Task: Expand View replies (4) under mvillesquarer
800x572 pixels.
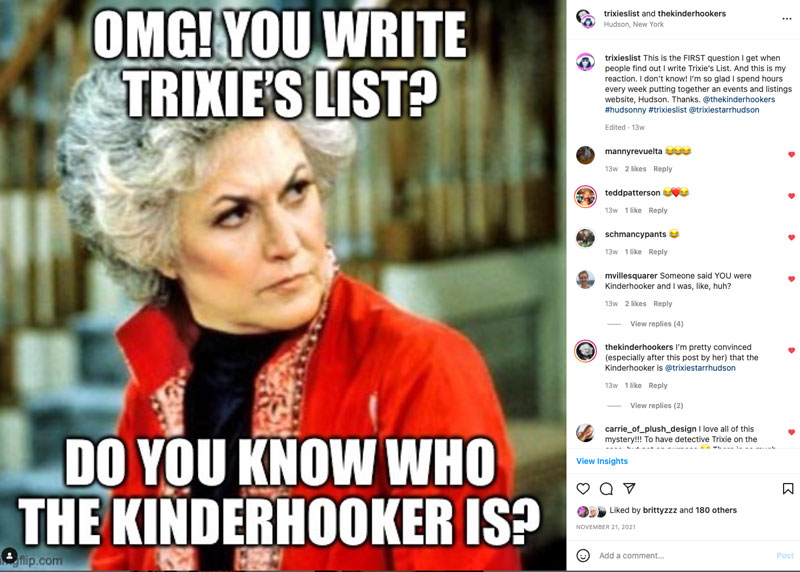Action: [x=657, y=324]
